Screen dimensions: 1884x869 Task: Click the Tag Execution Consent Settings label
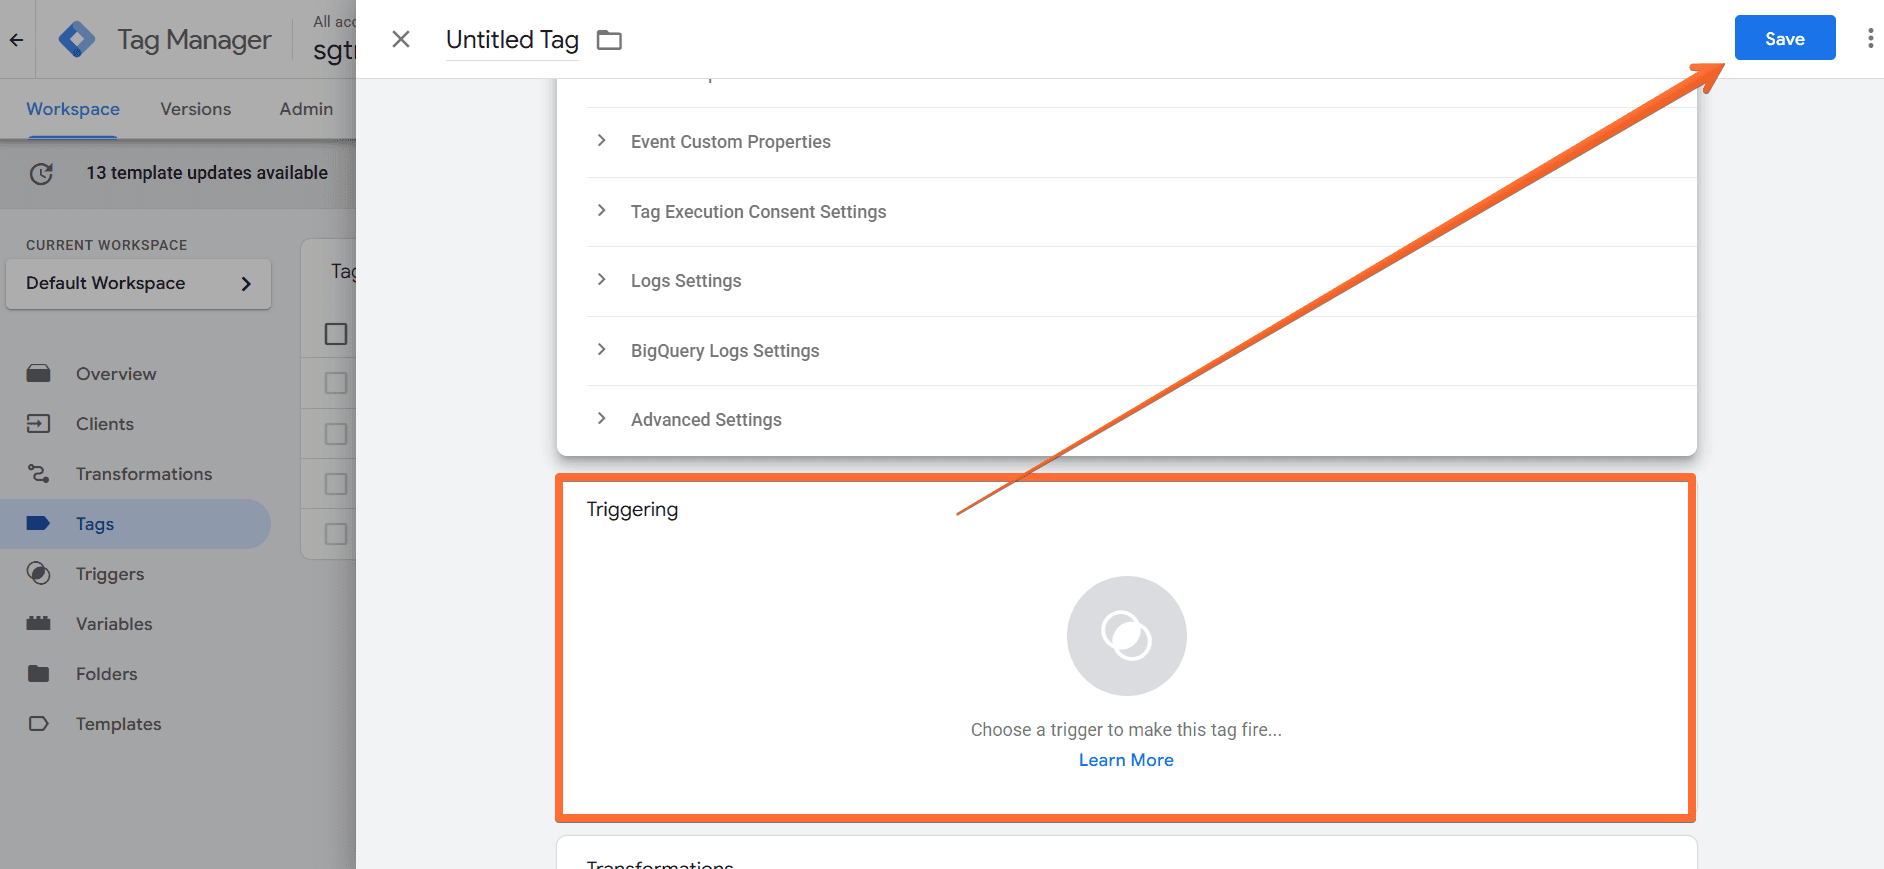(758, 212)
